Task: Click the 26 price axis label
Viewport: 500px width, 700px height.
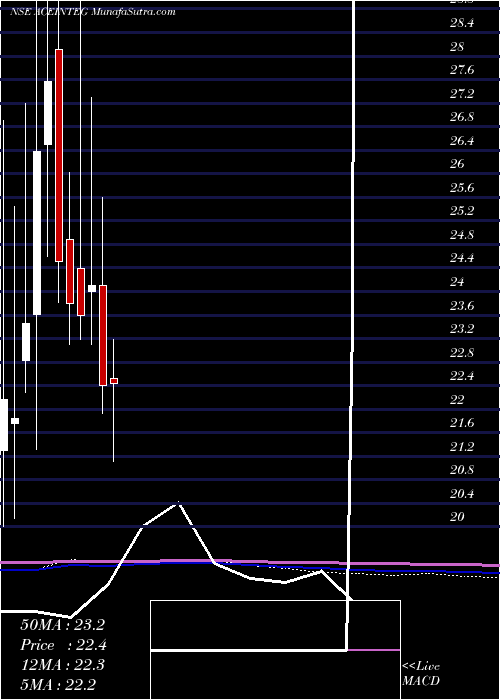Action: (457, 164)
